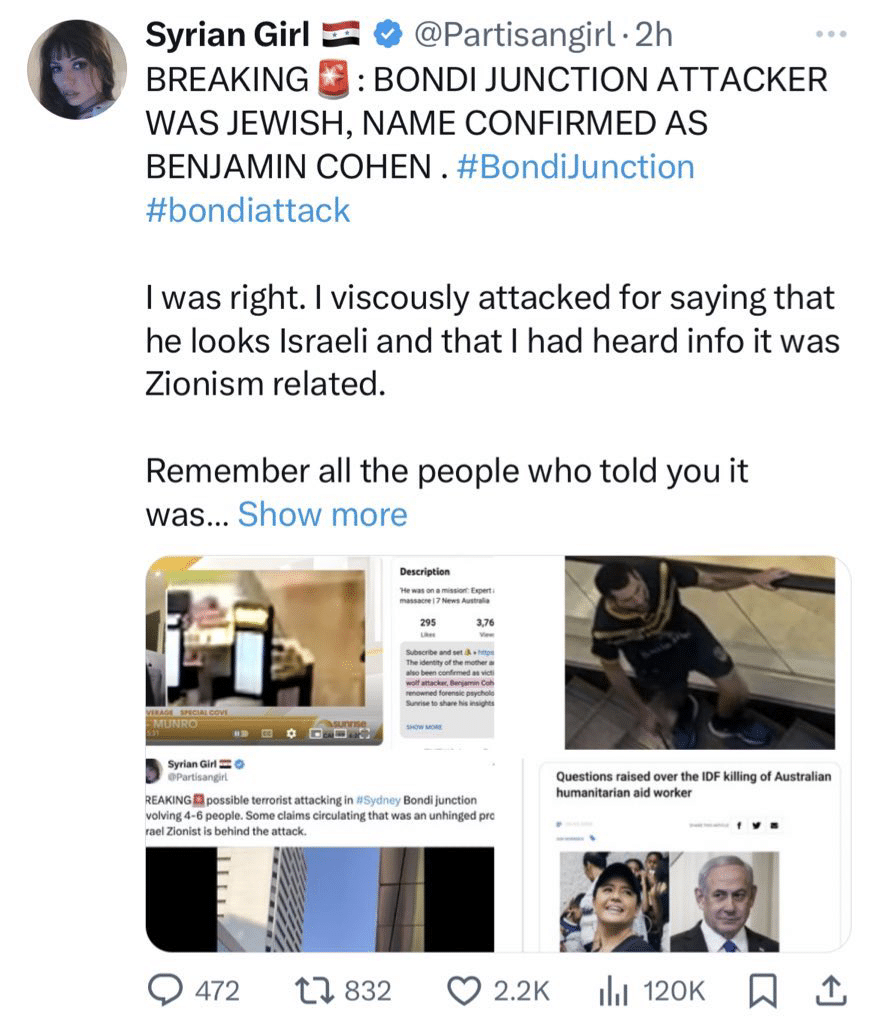Bookmark this tweet

point(762,991)
